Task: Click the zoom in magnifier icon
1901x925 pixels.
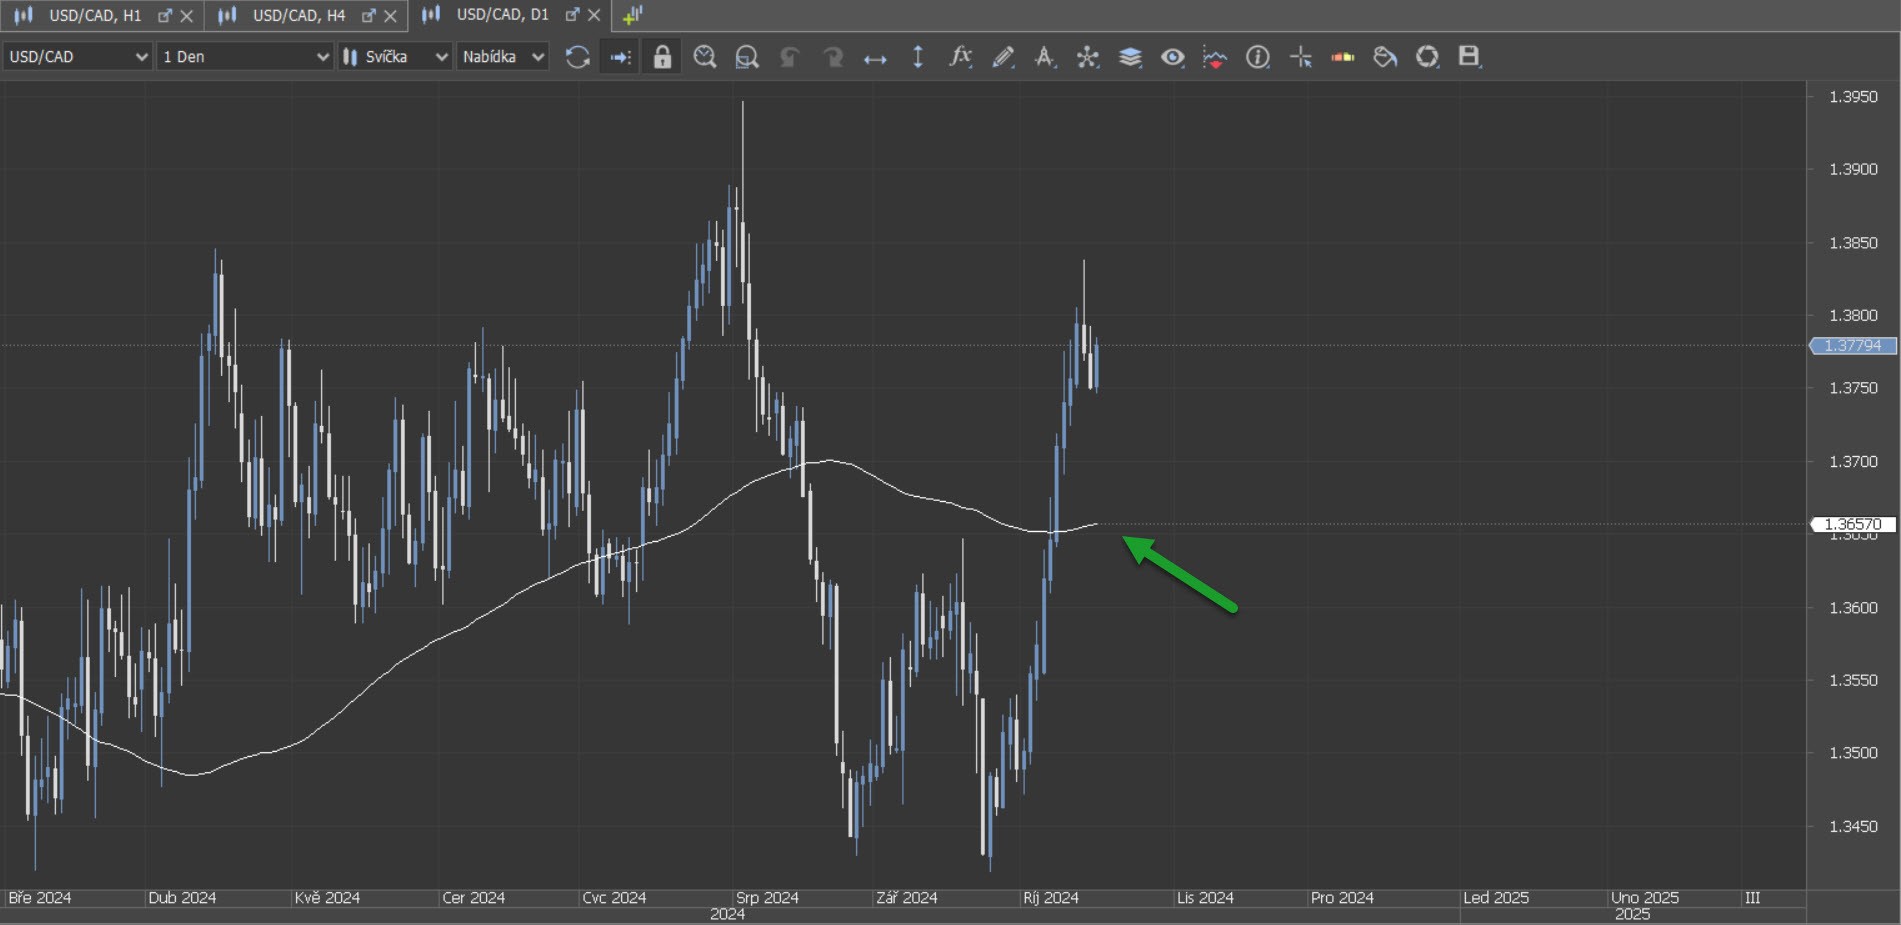Action: 704,57
